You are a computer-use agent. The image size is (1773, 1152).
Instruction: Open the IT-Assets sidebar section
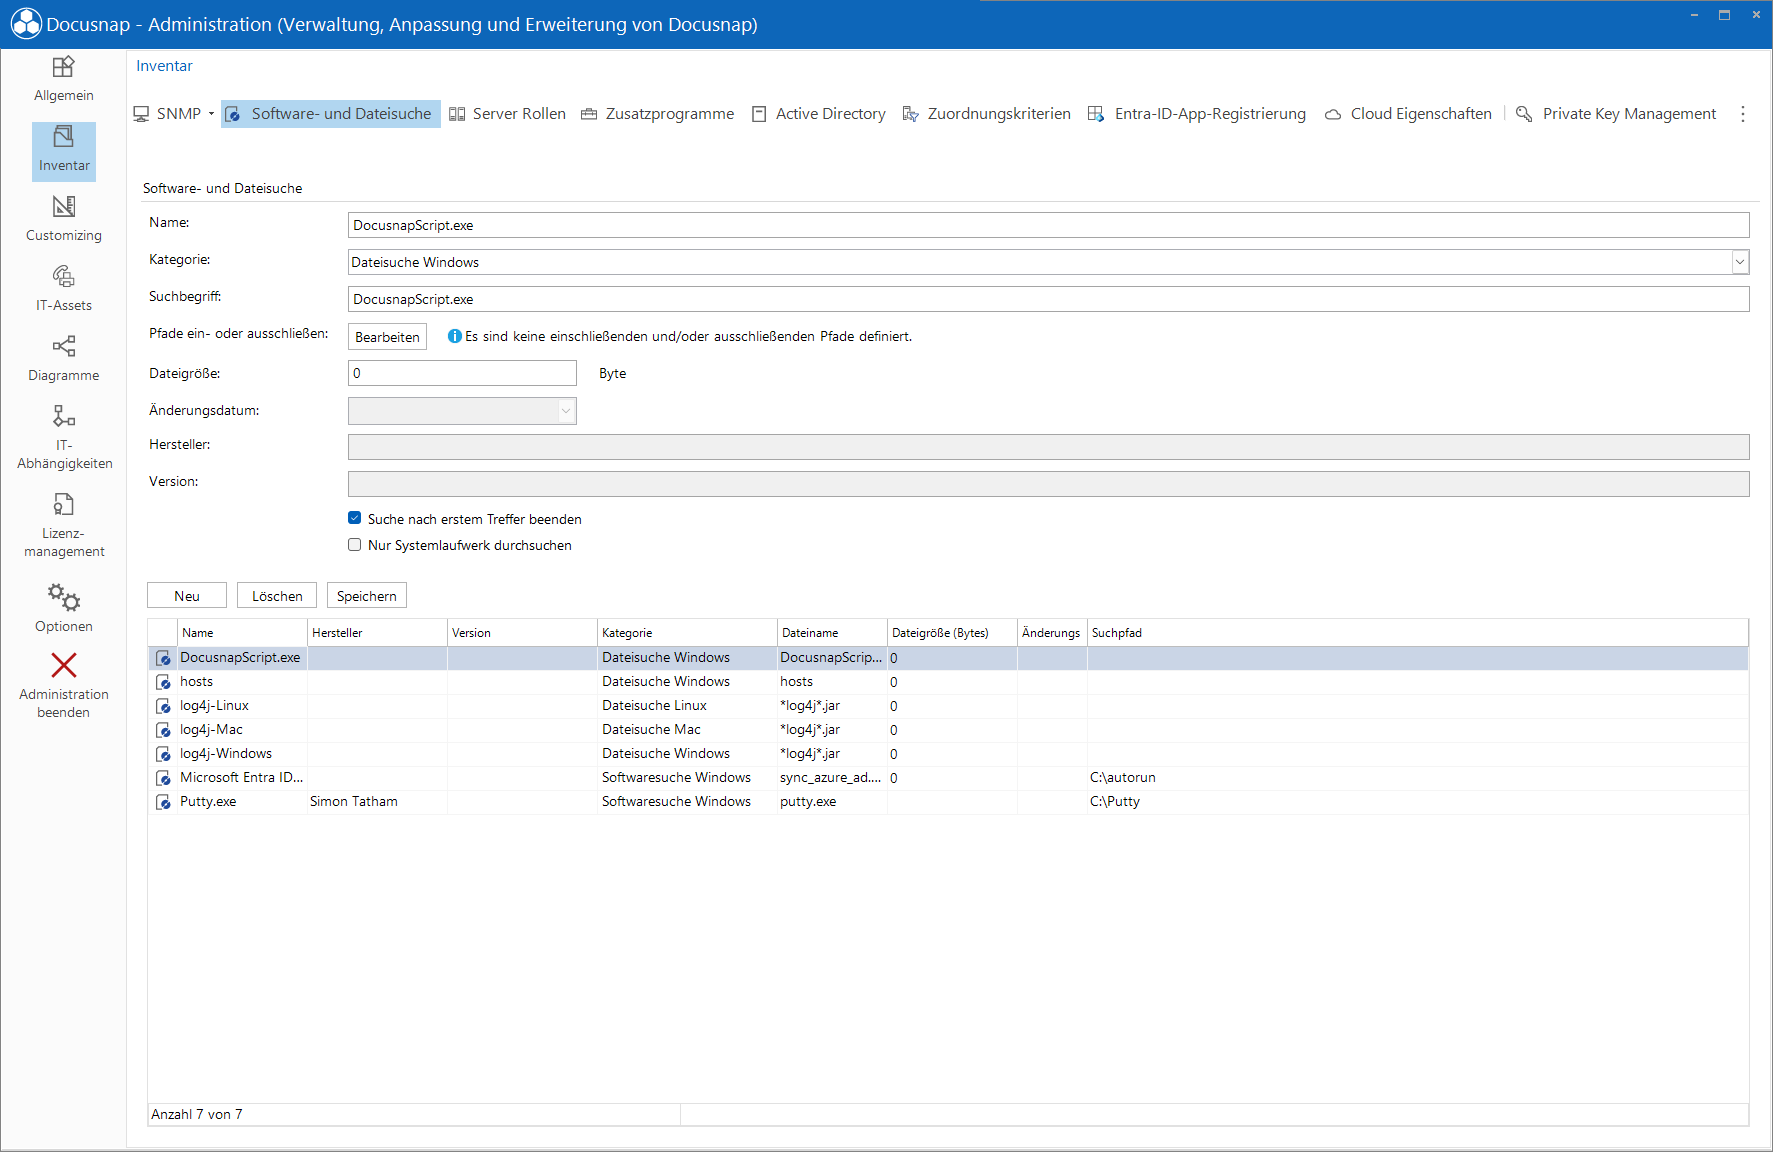coord(63,290)
